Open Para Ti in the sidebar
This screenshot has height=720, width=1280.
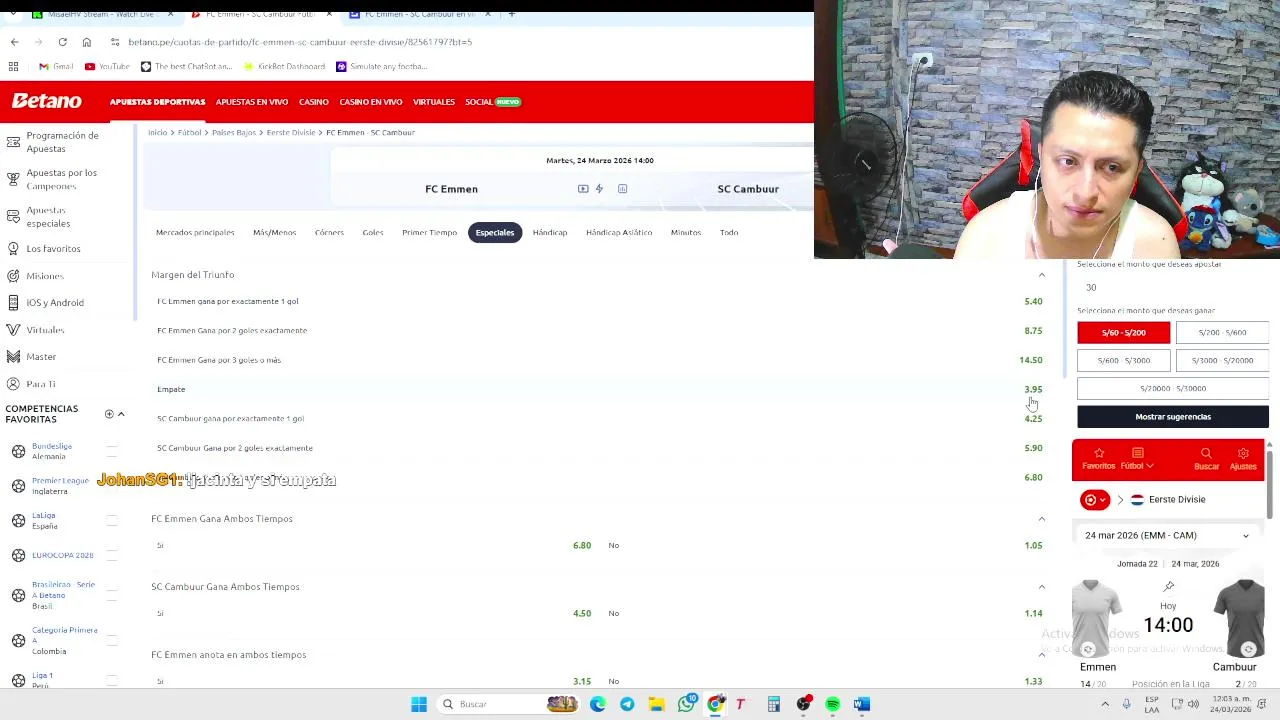click(x=41, y=383)
